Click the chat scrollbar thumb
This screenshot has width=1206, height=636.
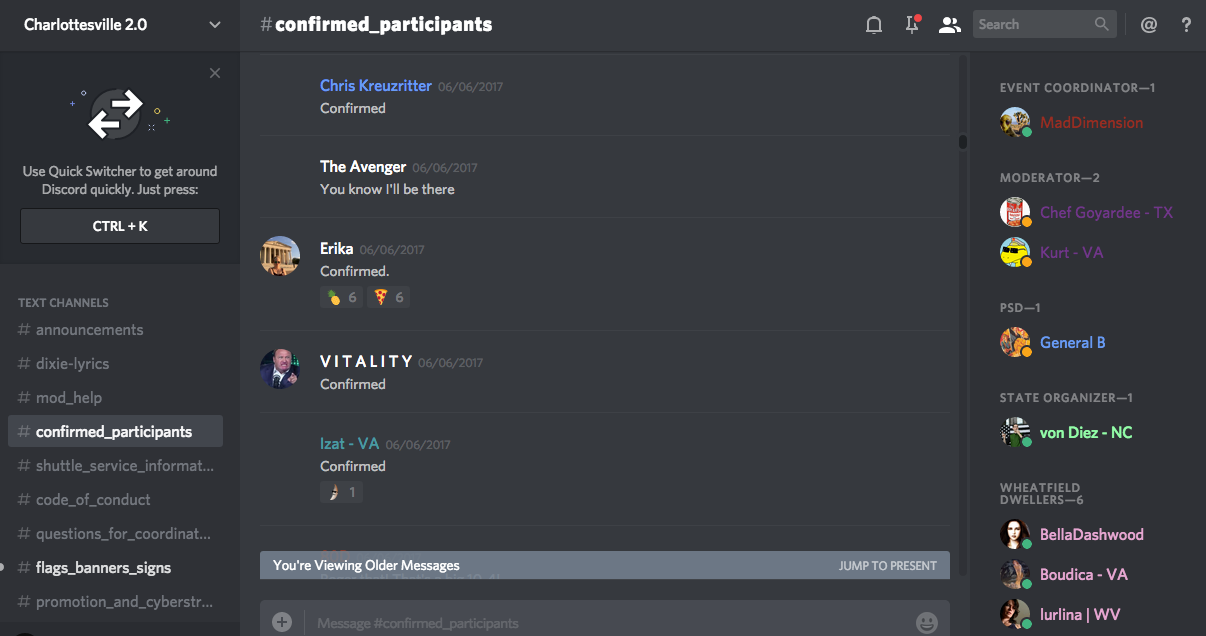point(963,141)
